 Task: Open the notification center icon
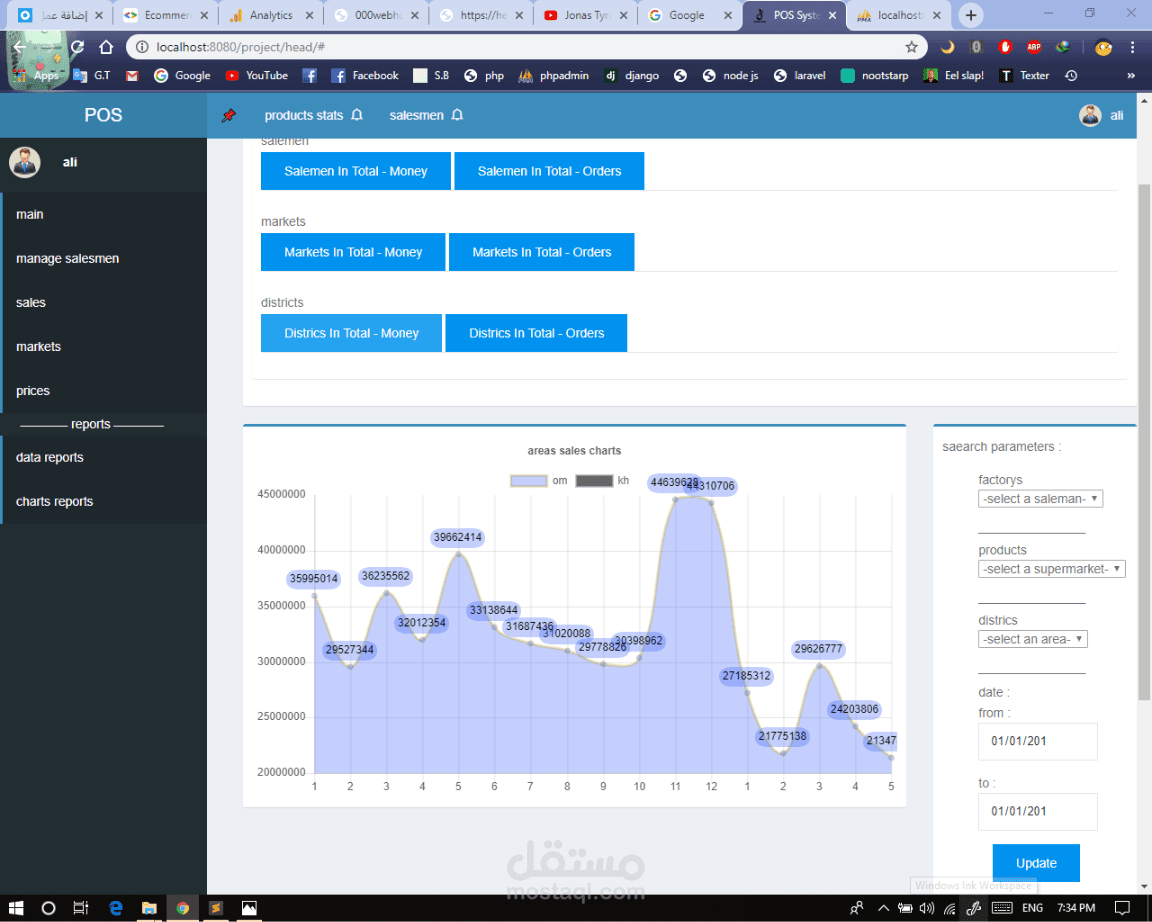(x=1122, y=908)
